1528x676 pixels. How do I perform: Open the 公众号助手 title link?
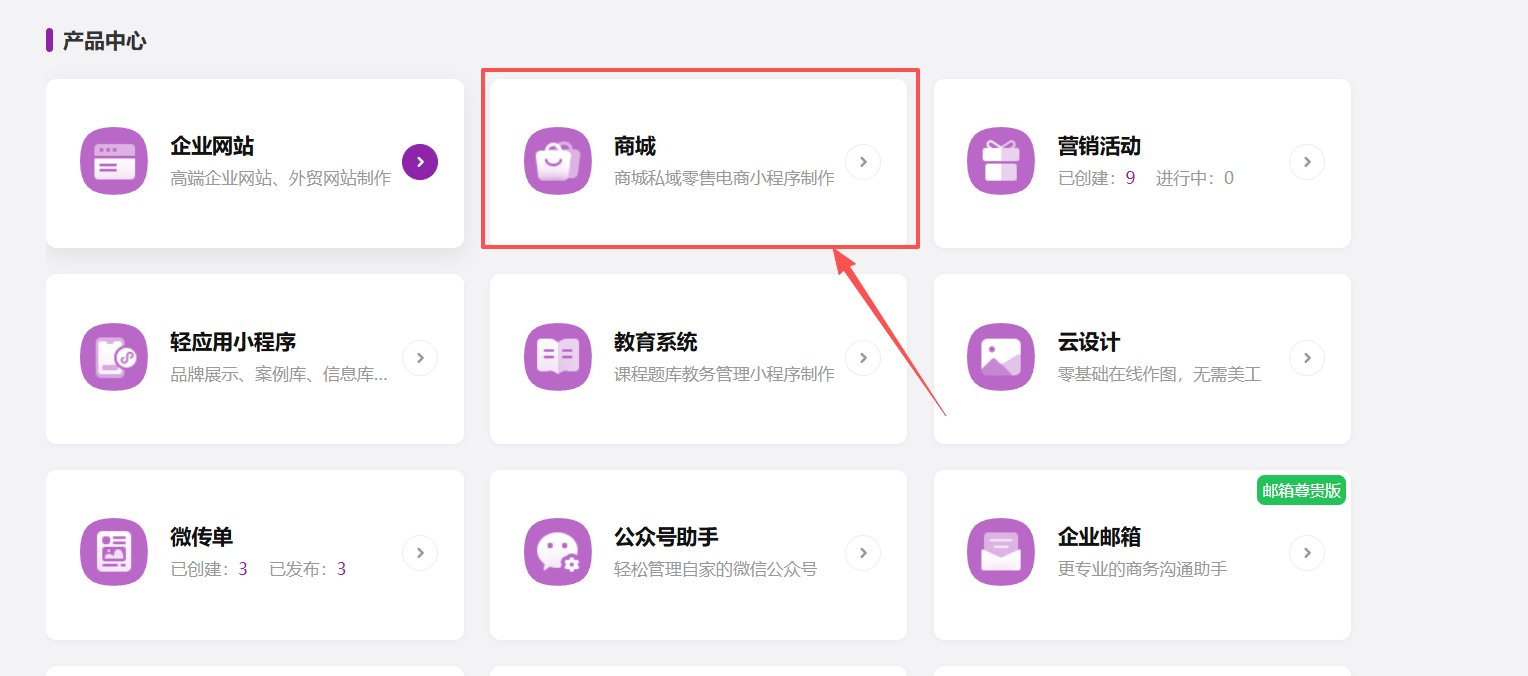(666, 537)
